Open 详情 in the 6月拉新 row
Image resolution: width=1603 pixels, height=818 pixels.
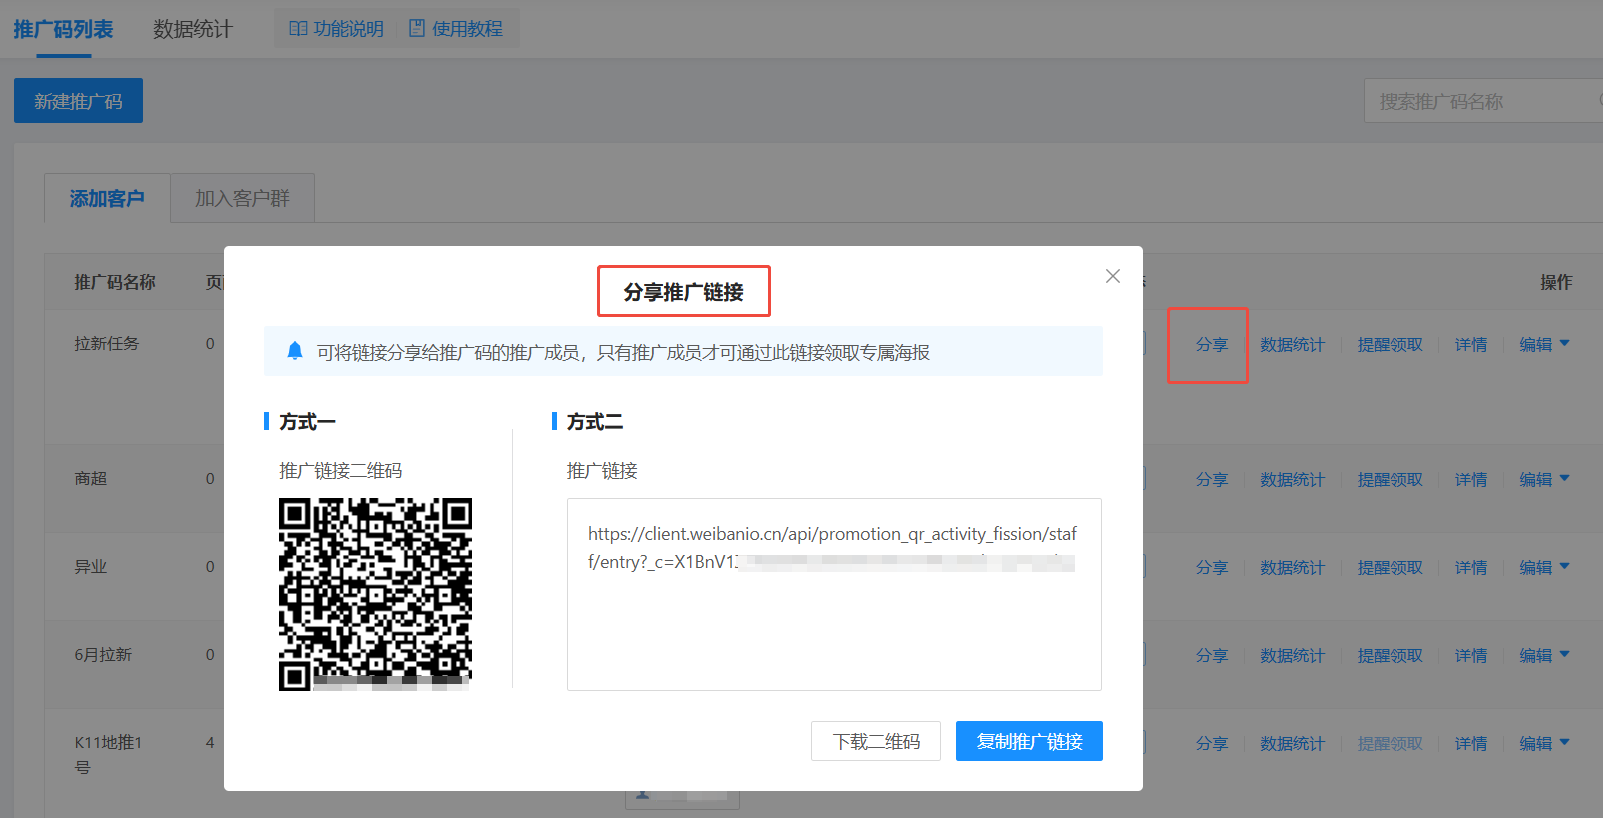tap(1471, 655)
